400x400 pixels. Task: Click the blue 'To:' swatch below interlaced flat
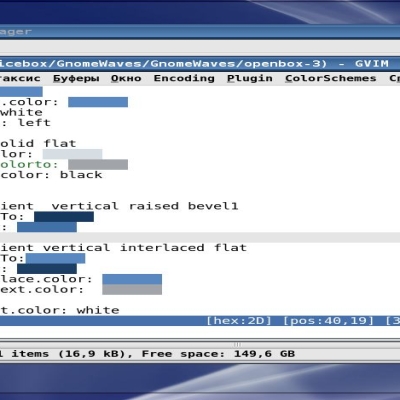(55, 258)
